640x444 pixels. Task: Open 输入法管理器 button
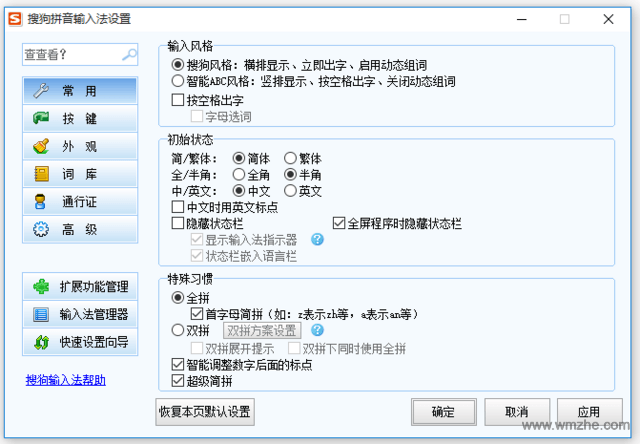click(80, 314)
